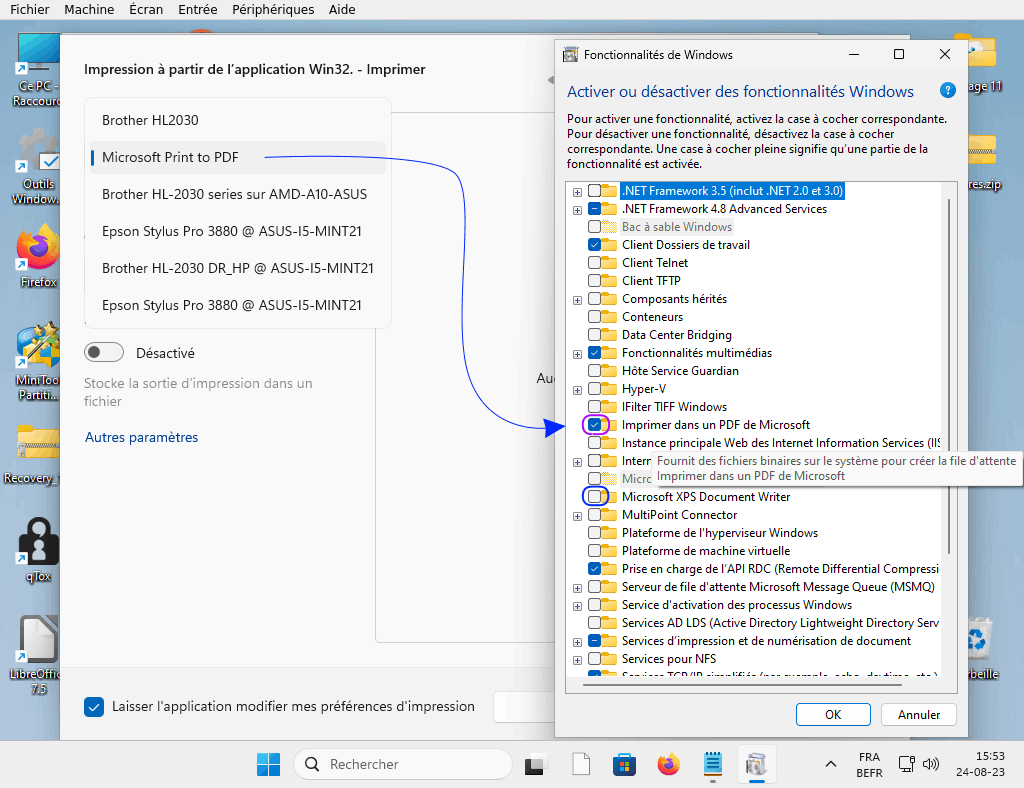Expand the Hyper-V tree node
Viewport: 1024px width, 788px height.
click(577, 390)
